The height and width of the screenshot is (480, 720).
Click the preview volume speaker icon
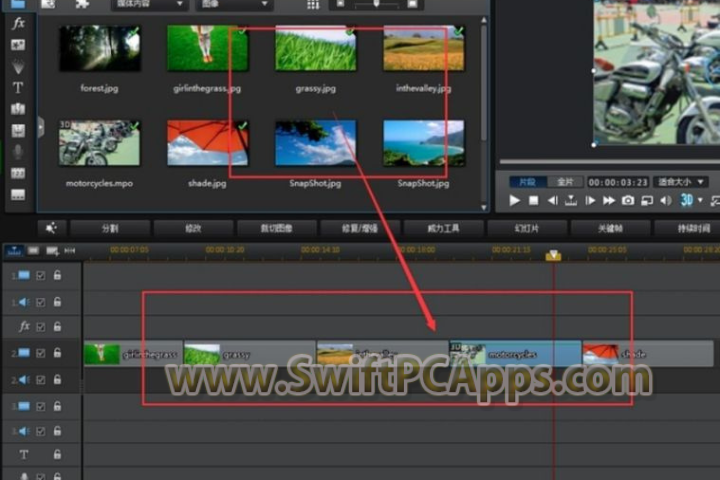coord(665,200)
